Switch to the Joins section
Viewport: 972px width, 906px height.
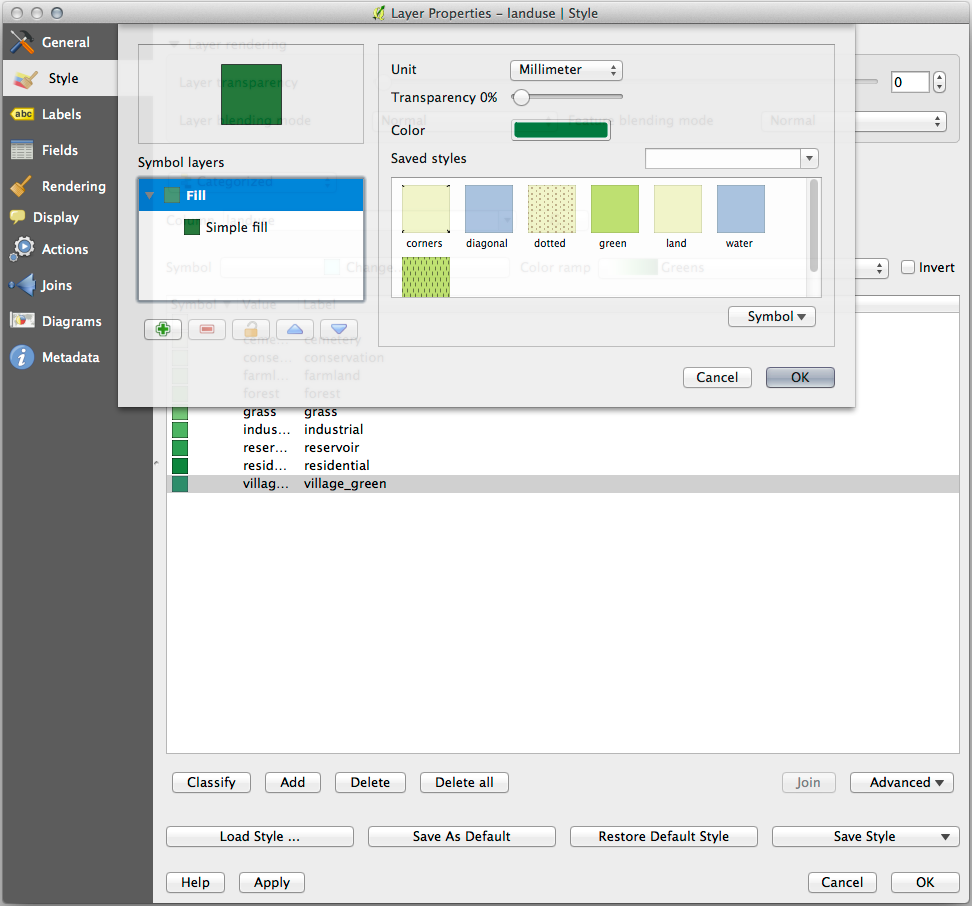56,285
